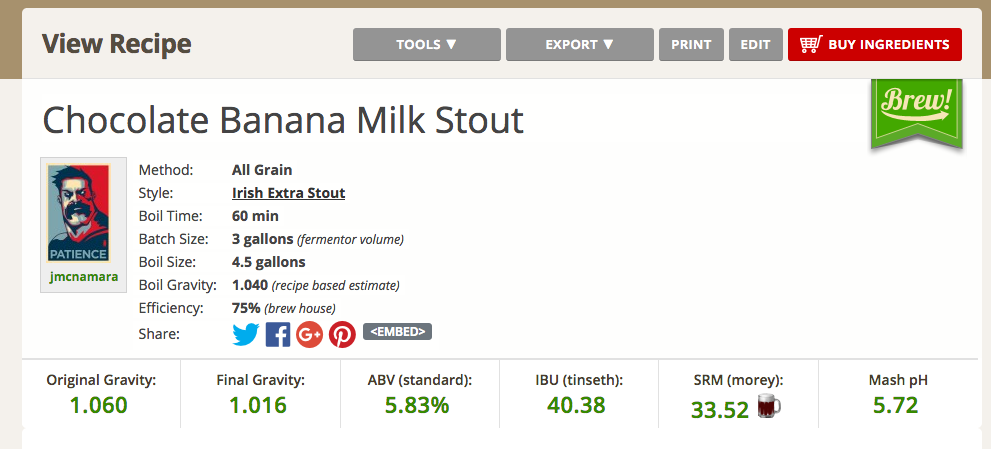The image size is (991, 449).
Task: Open the Irish Extra Stout style link
Action: pos(288,193)
